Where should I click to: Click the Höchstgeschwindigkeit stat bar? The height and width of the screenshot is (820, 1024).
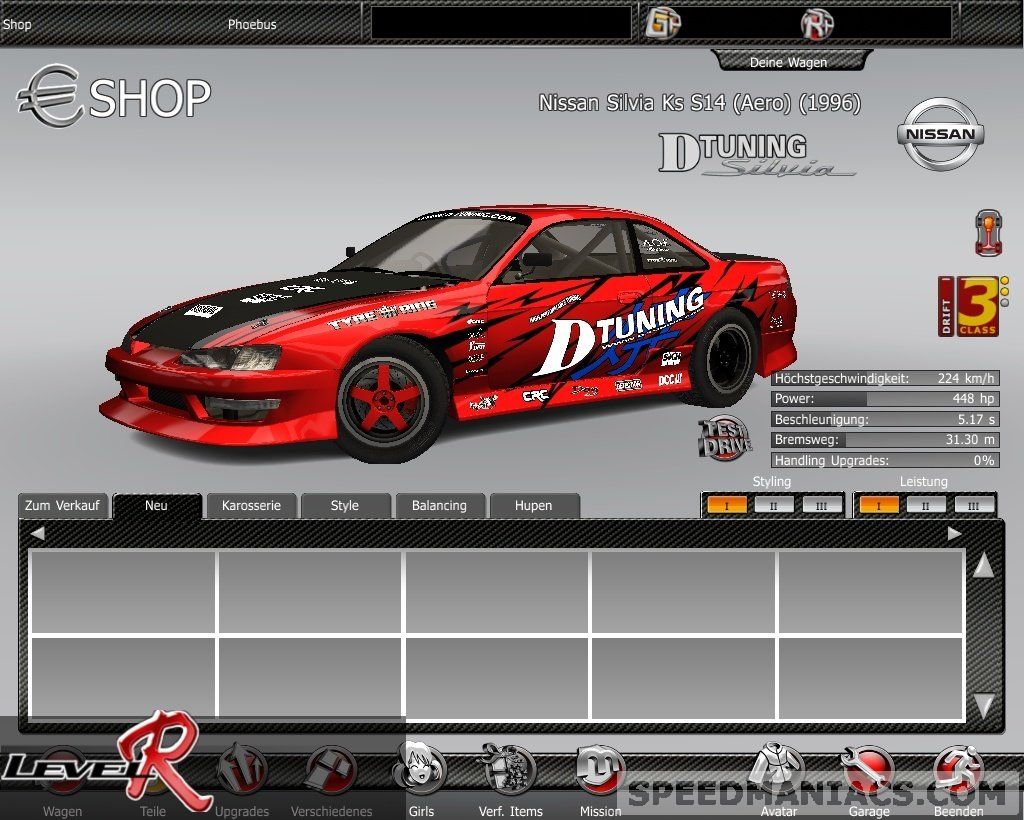coord(885,378)
